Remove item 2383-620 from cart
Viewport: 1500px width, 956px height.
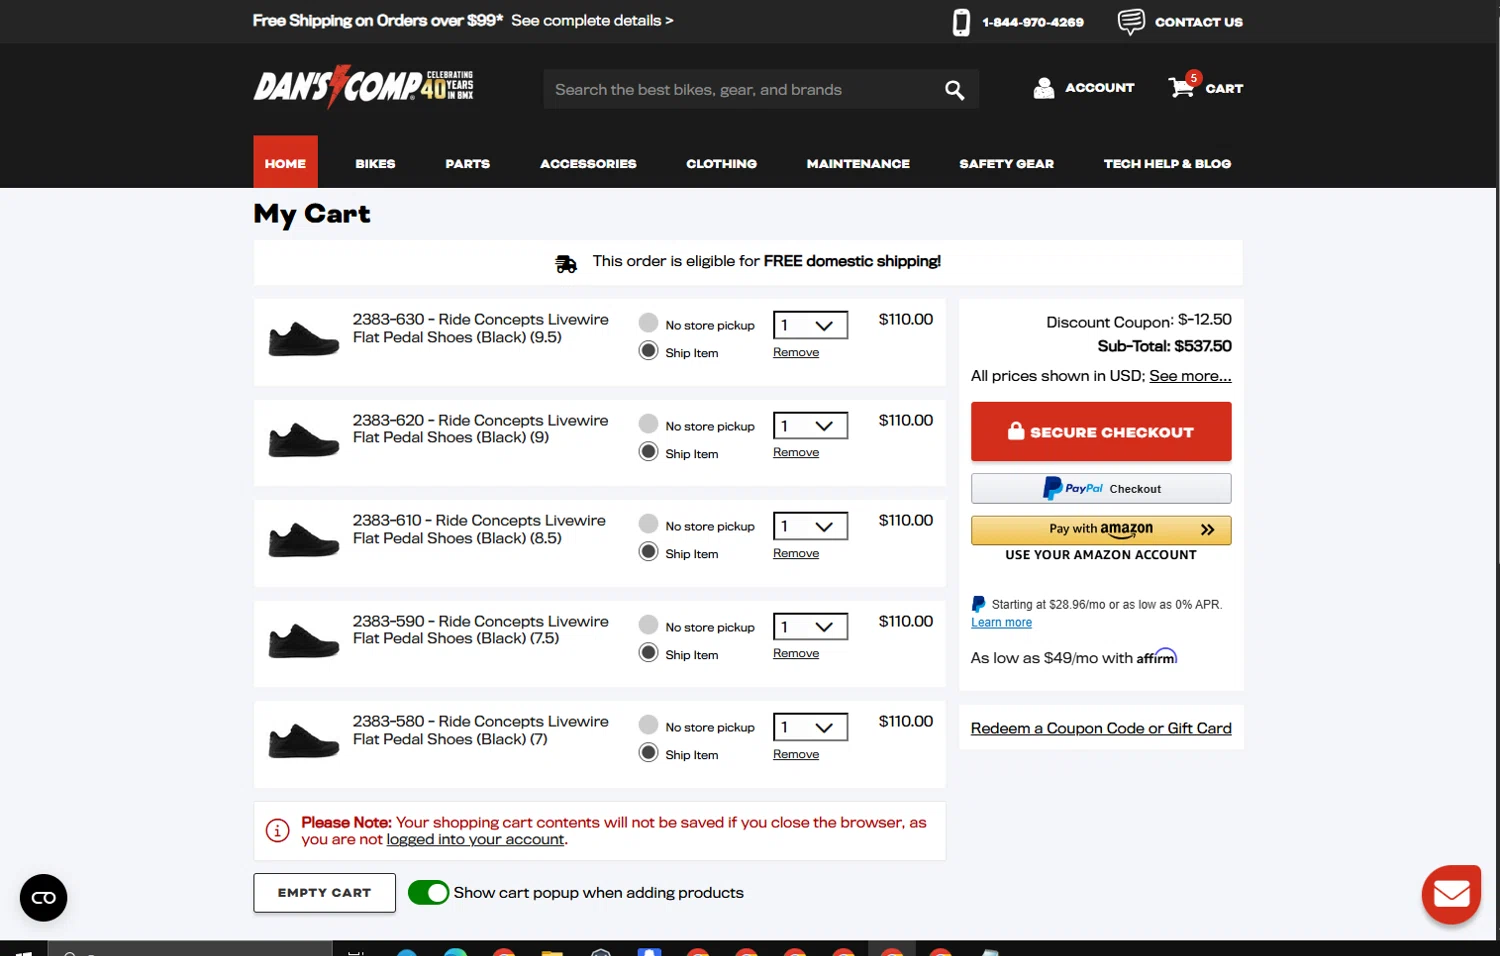796,452
